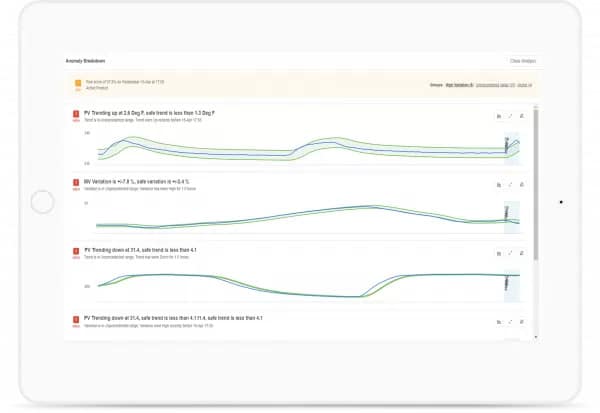Screen dimensions: 600x413
Task: Click expand icon on PV Trending up row
Action: 510,116
